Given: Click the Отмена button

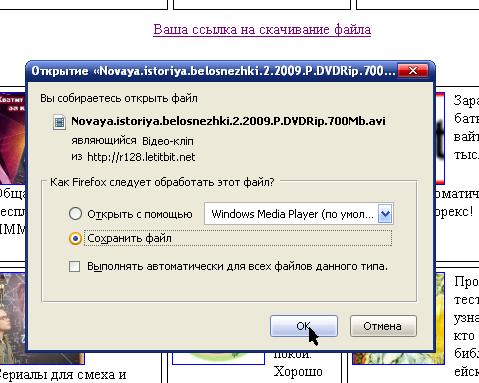Looking at the screenshot, I should point(383,326).
